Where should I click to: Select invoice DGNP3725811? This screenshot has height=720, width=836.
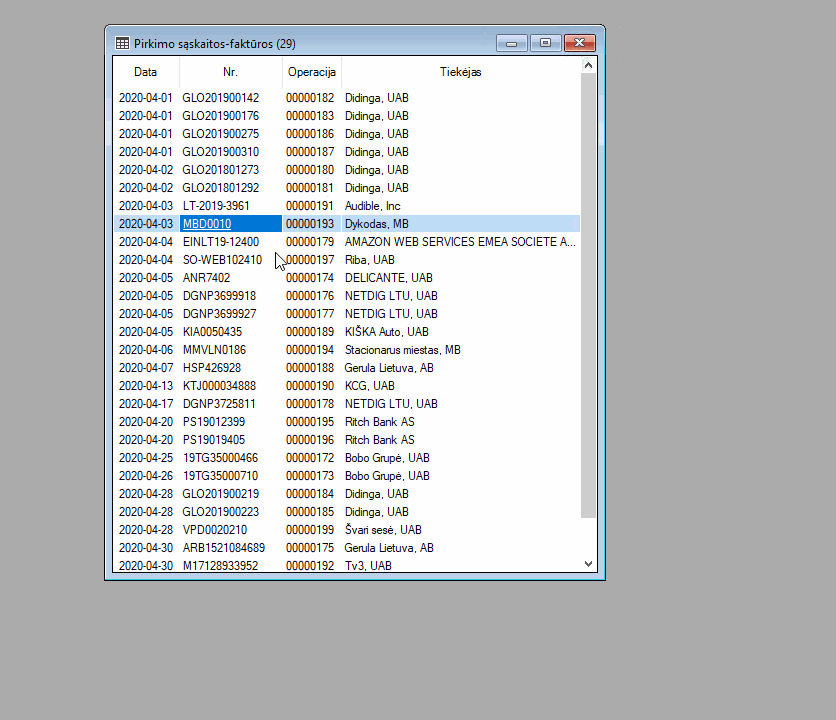coord(219,404)
